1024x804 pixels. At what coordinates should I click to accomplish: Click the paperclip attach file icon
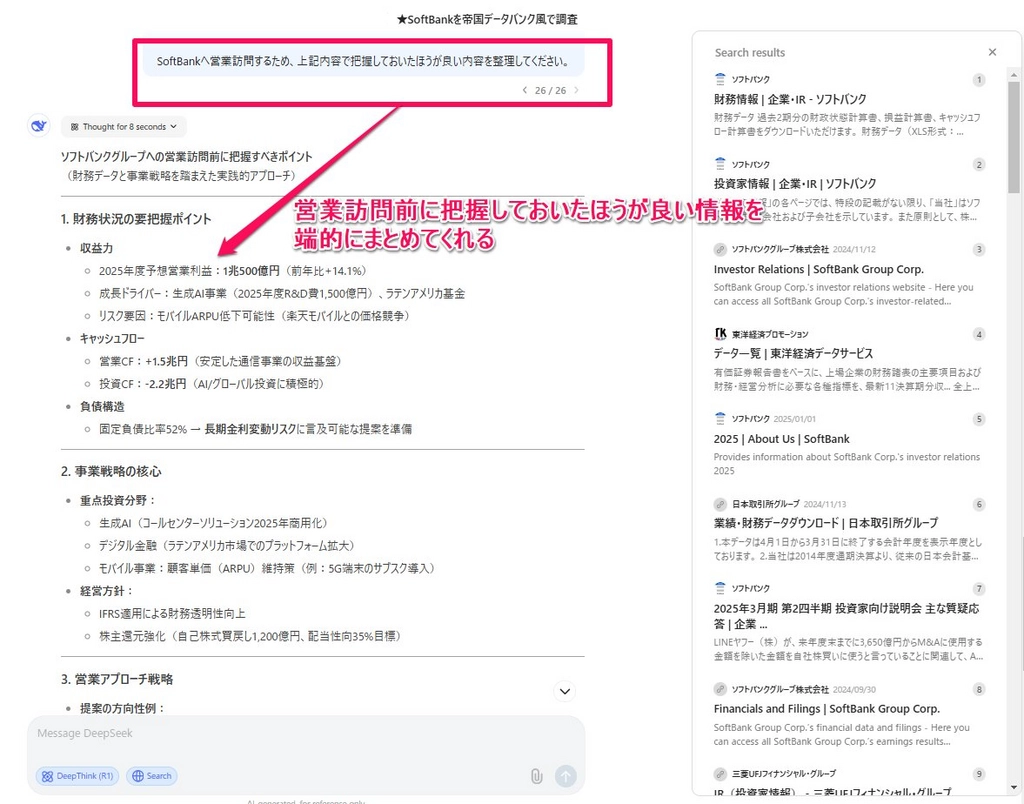[536, 776]
